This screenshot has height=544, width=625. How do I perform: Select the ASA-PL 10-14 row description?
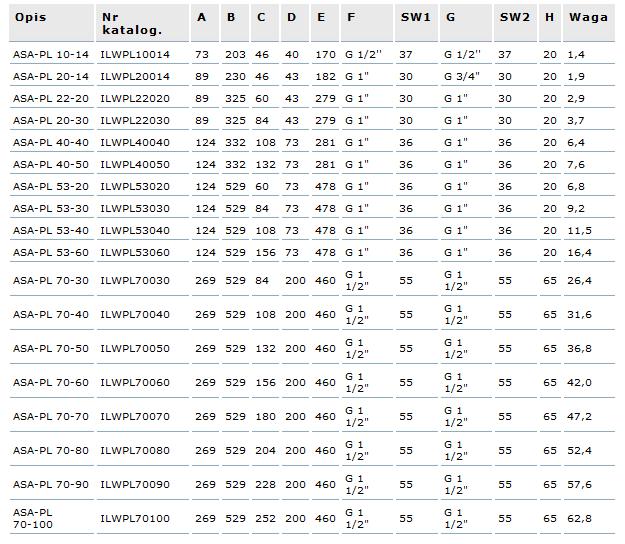click(51, 55)
